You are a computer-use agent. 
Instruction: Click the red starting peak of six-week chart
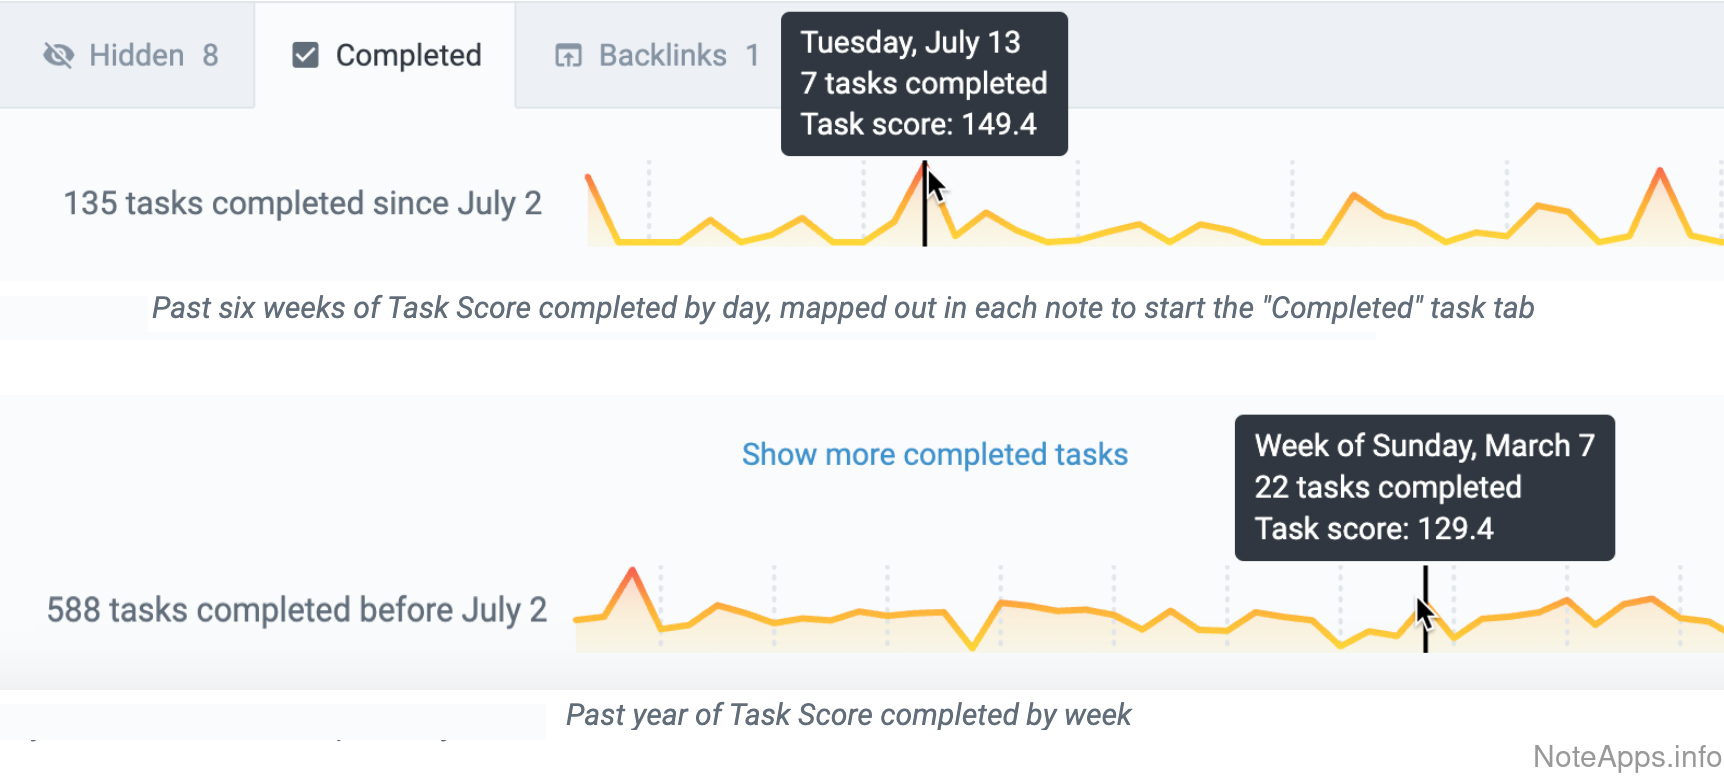click(589, 177)
